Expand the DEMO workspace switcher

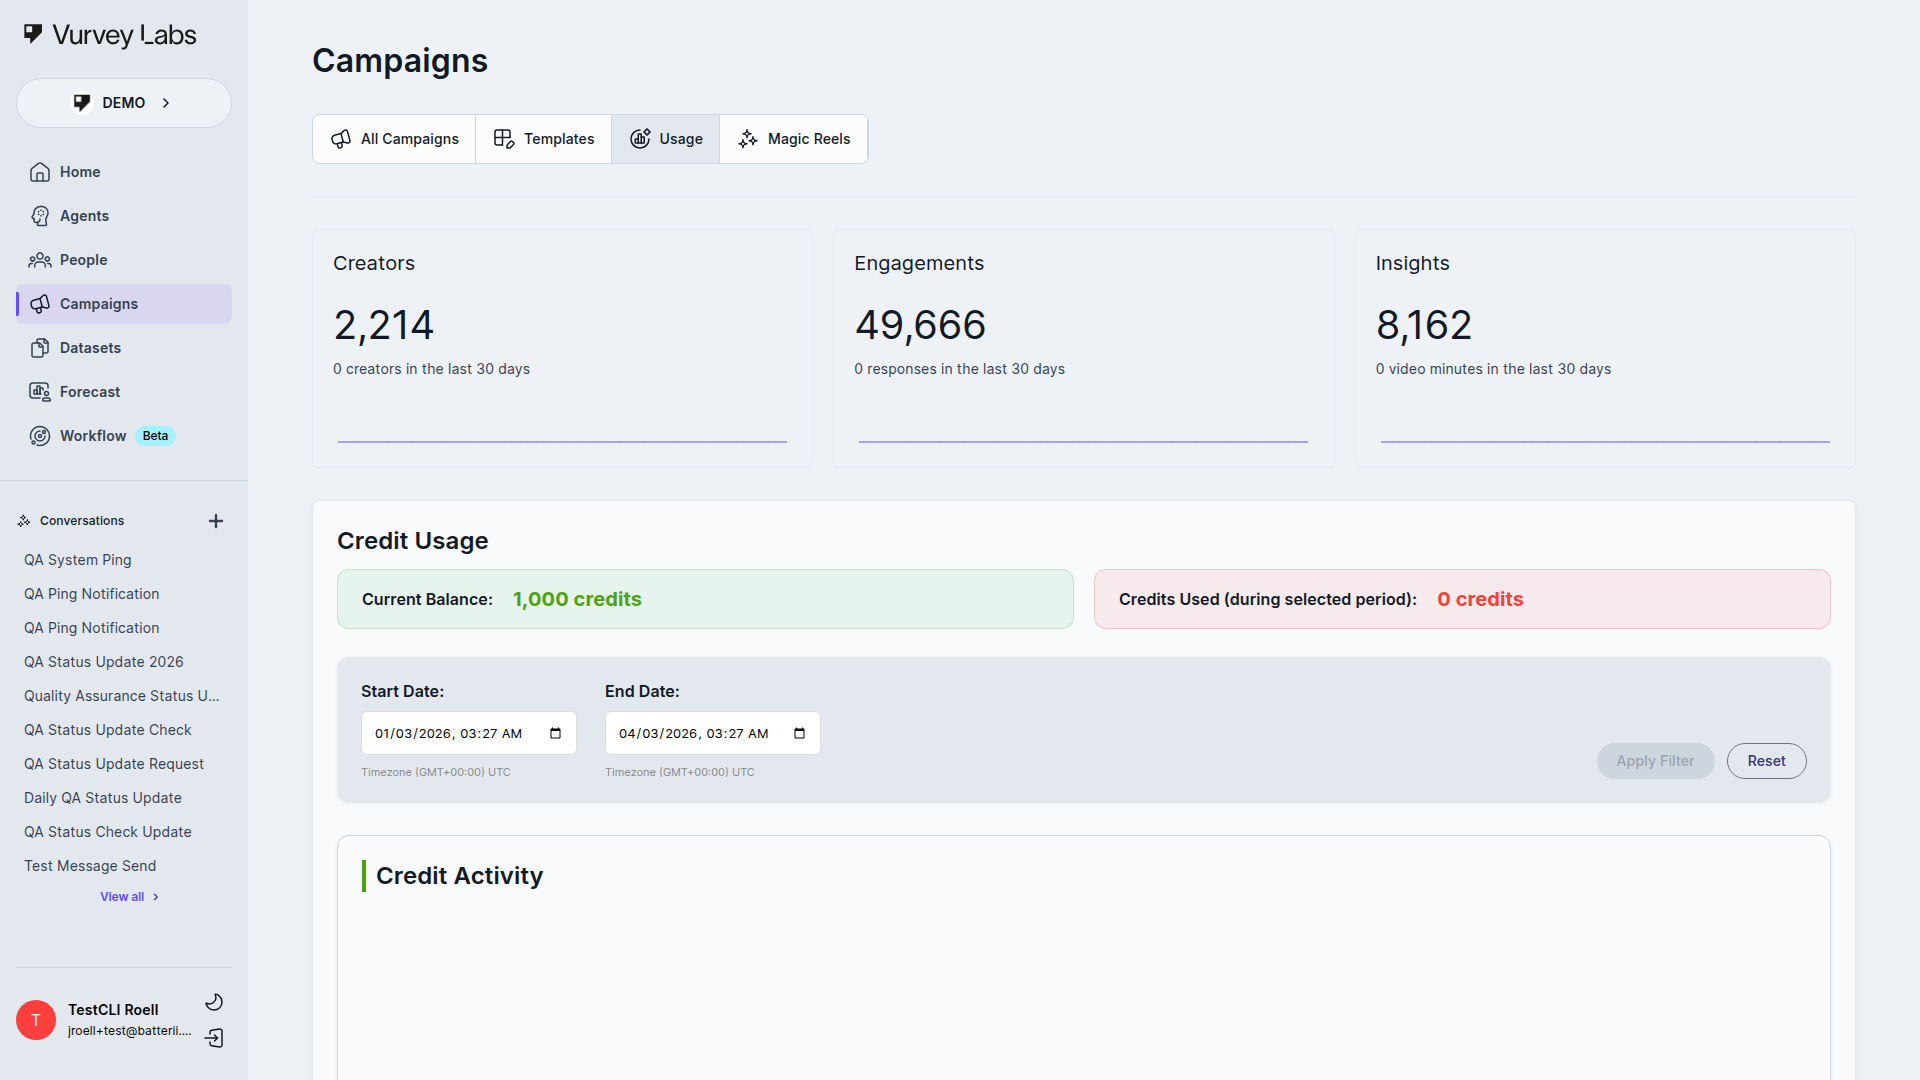pos(124,102)
